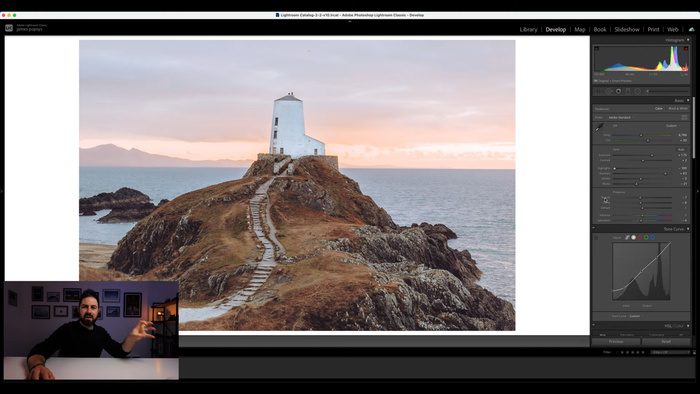Pick the White Balance Selector eyedropper

(599, 127)
